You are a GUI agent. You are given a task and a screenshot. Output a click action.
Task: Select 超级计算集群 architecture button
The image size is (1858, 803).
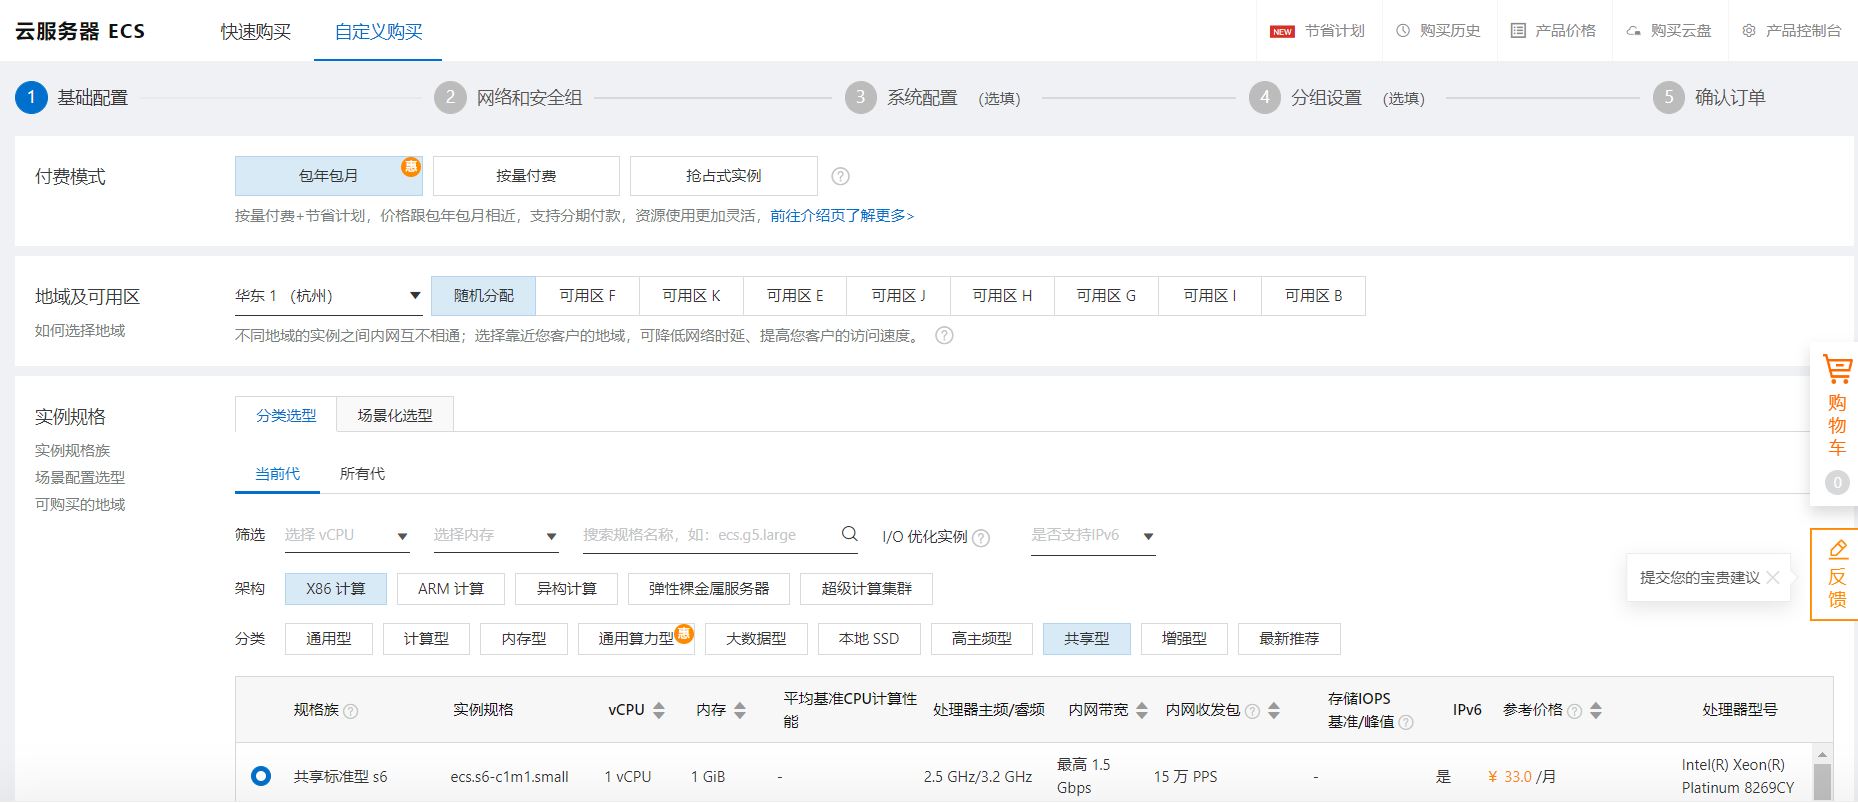(866, 589)
